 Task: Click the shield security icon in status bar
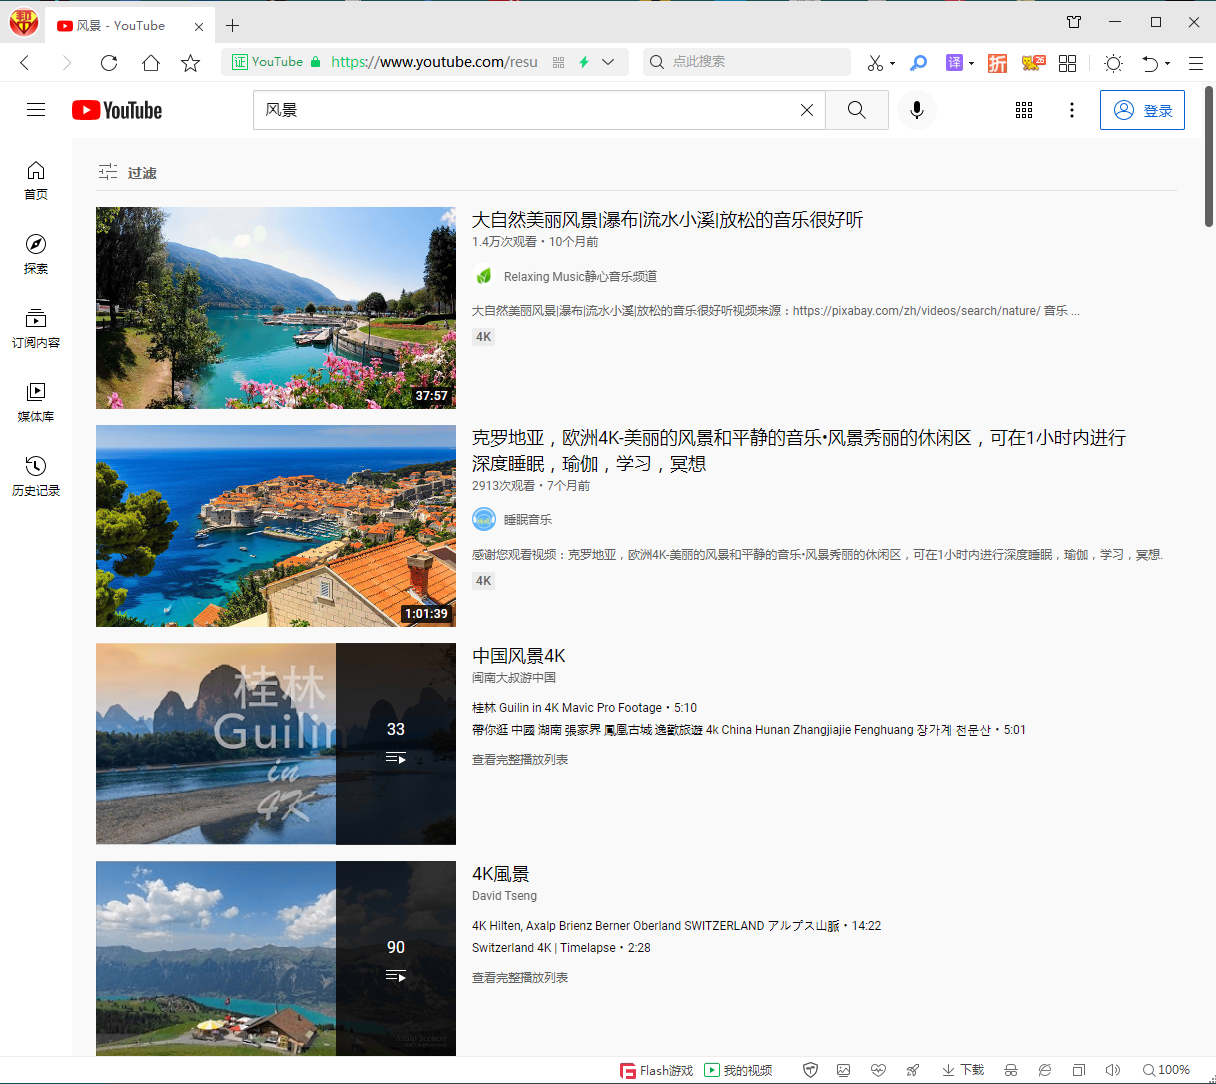coord(811,1070)
